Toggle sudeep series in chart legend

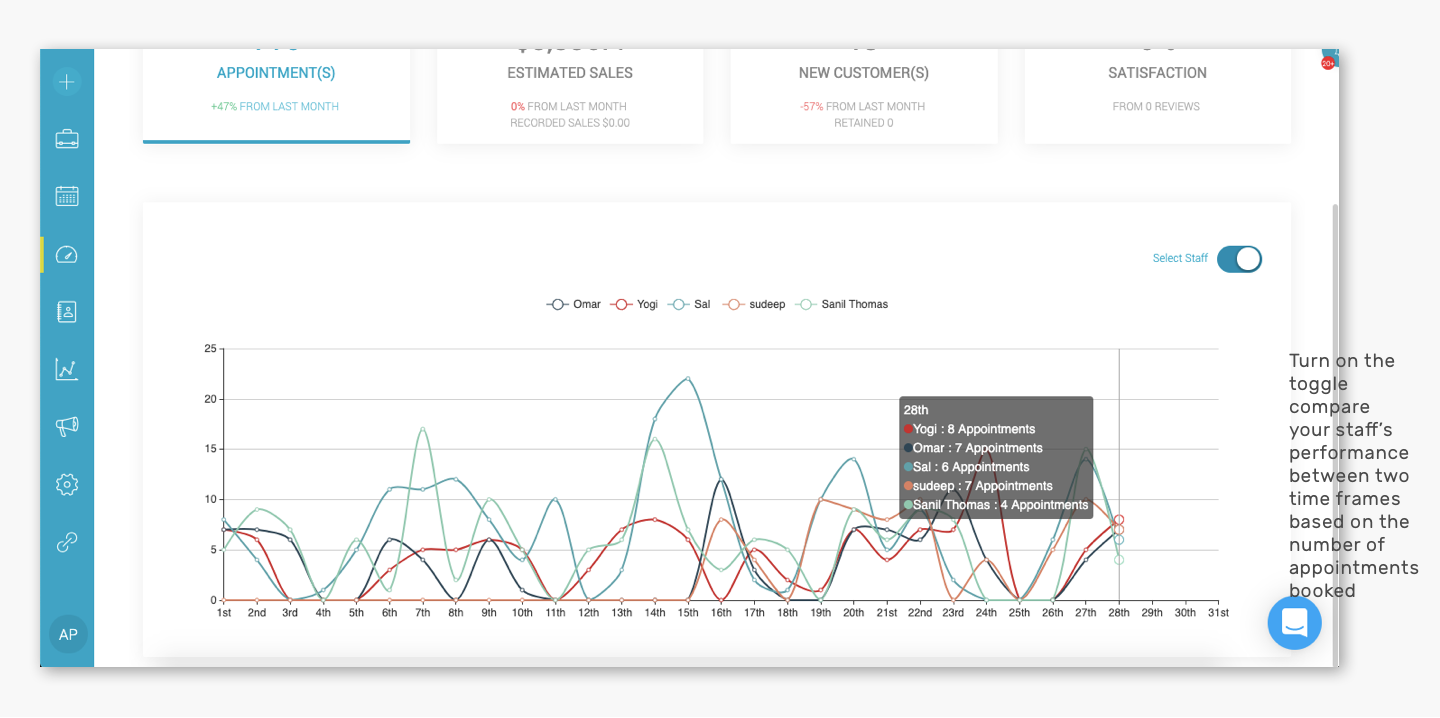(x=754, y=304)
